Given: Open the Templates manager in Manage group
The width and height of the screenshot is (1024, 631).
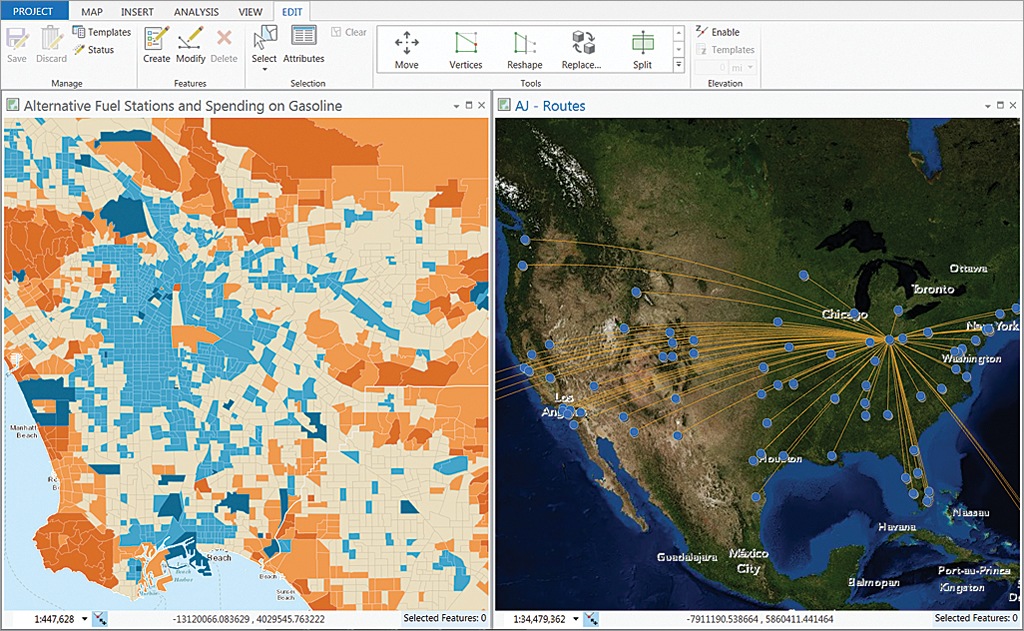Looking at the screenshot, I should pos(102,32).
